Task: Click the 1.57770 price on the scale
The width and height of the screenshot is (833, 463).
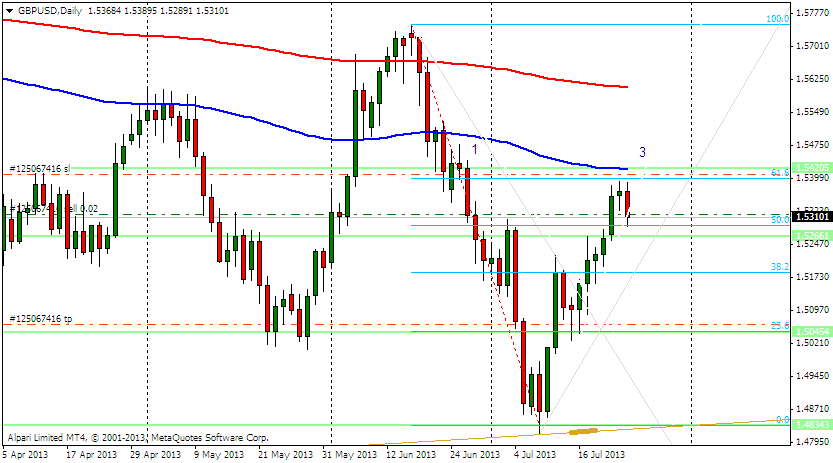Action: tap(812, 13)
